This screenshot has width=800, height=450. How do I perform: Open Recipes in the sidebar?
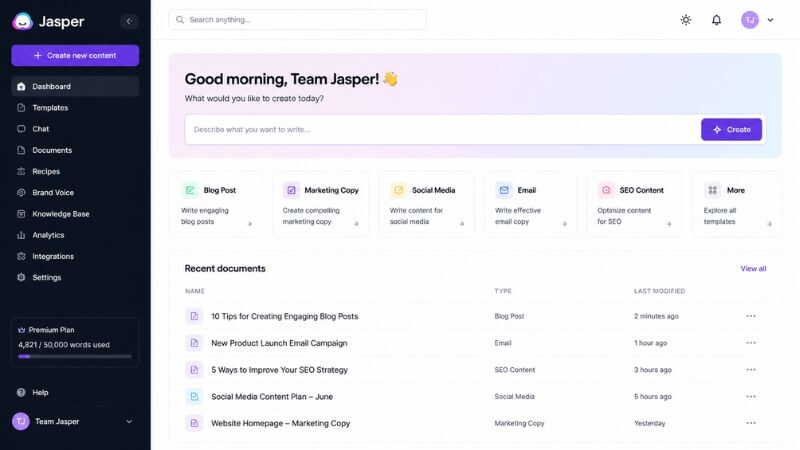tap(75, 171)
